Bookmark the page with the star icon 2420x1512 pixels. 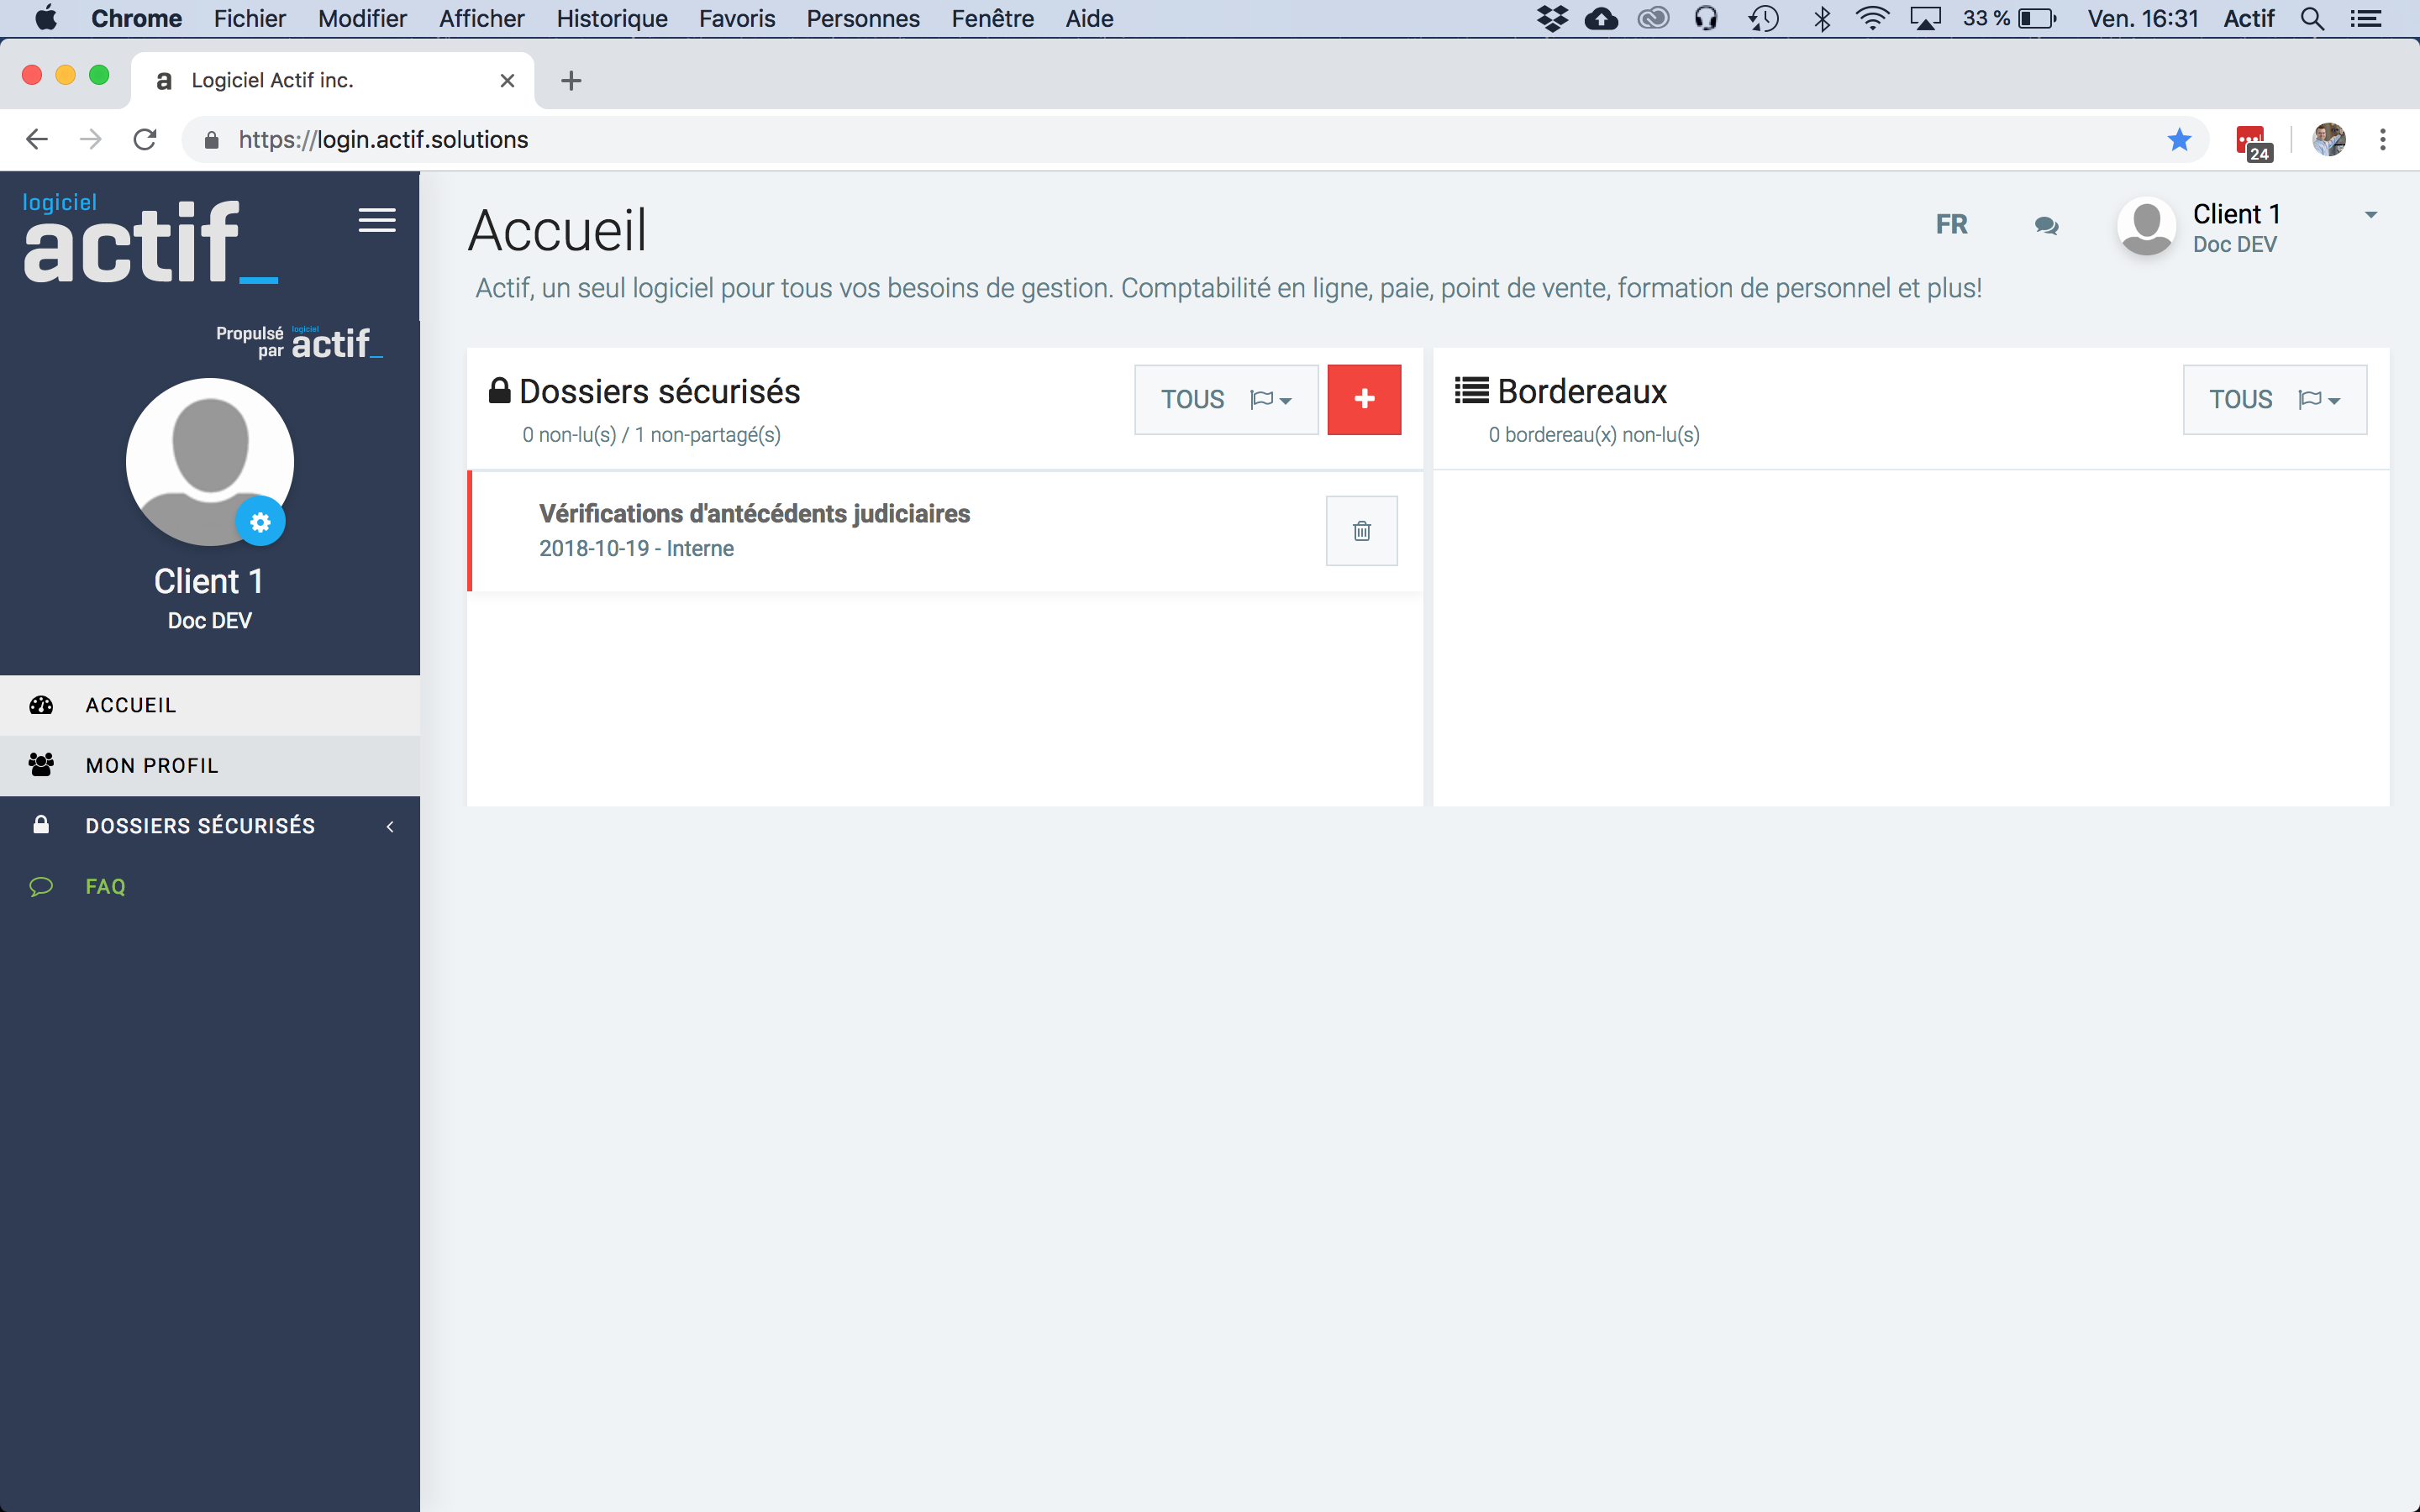2179,140
